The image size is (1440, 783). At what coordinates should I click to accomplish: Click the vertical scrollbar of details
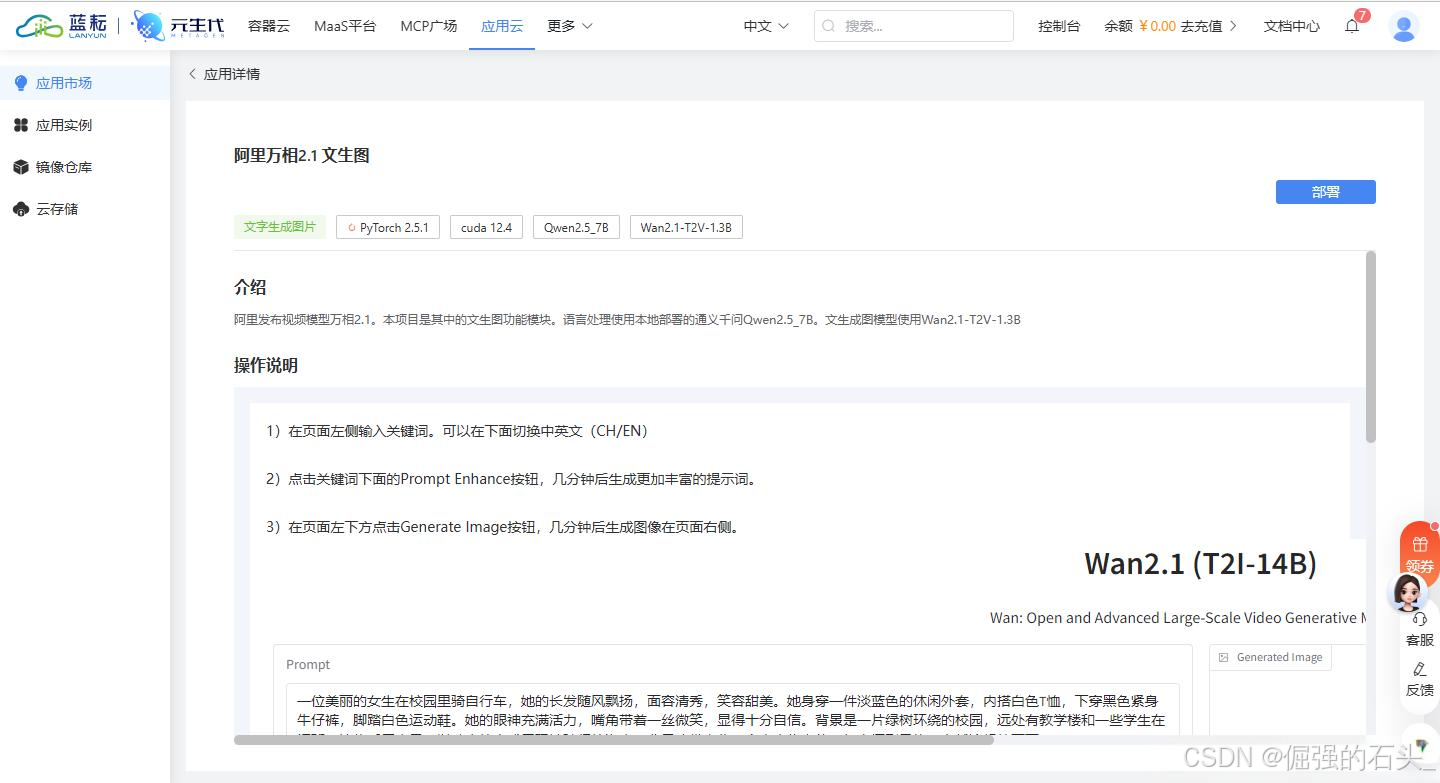click(1371, 346)
